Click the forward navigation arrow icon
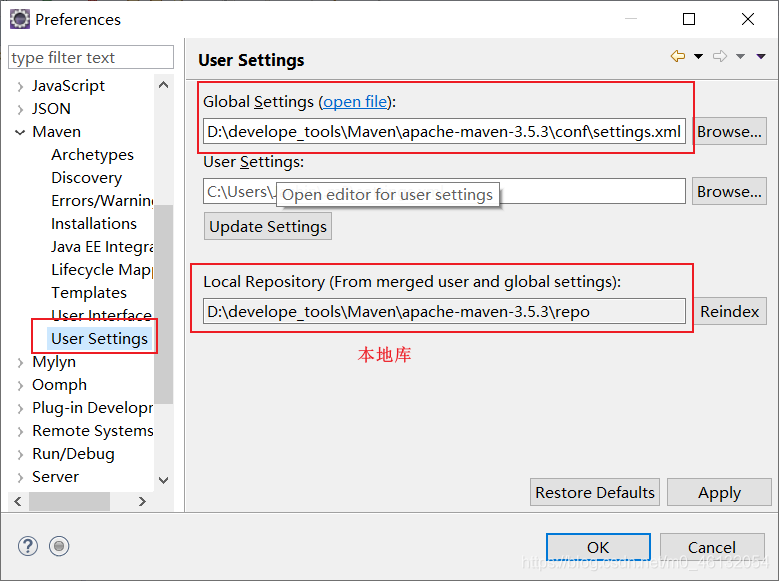The image size is (779, 581). [720, 56]
